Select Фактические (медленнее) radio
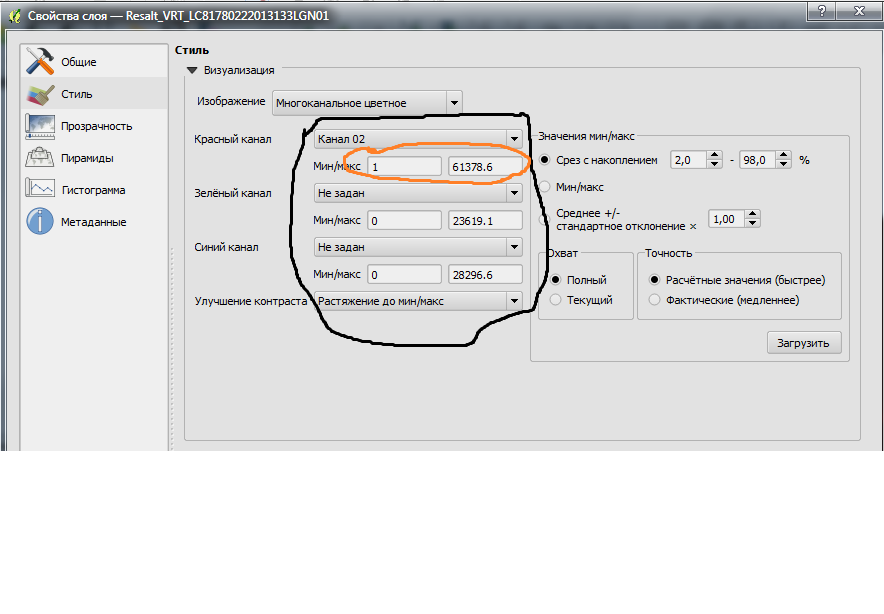Viewport: 884px width, 614px height. coord(654,300)
